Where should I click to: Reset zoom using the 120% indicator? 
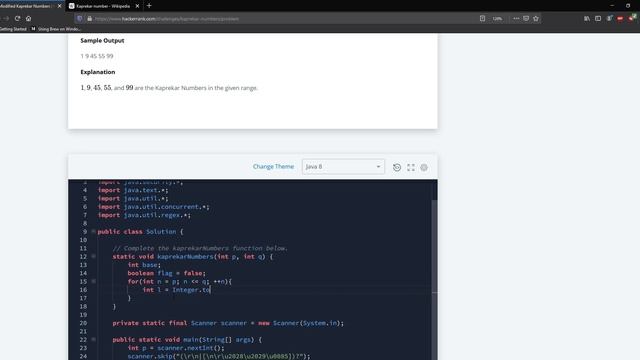497,18
